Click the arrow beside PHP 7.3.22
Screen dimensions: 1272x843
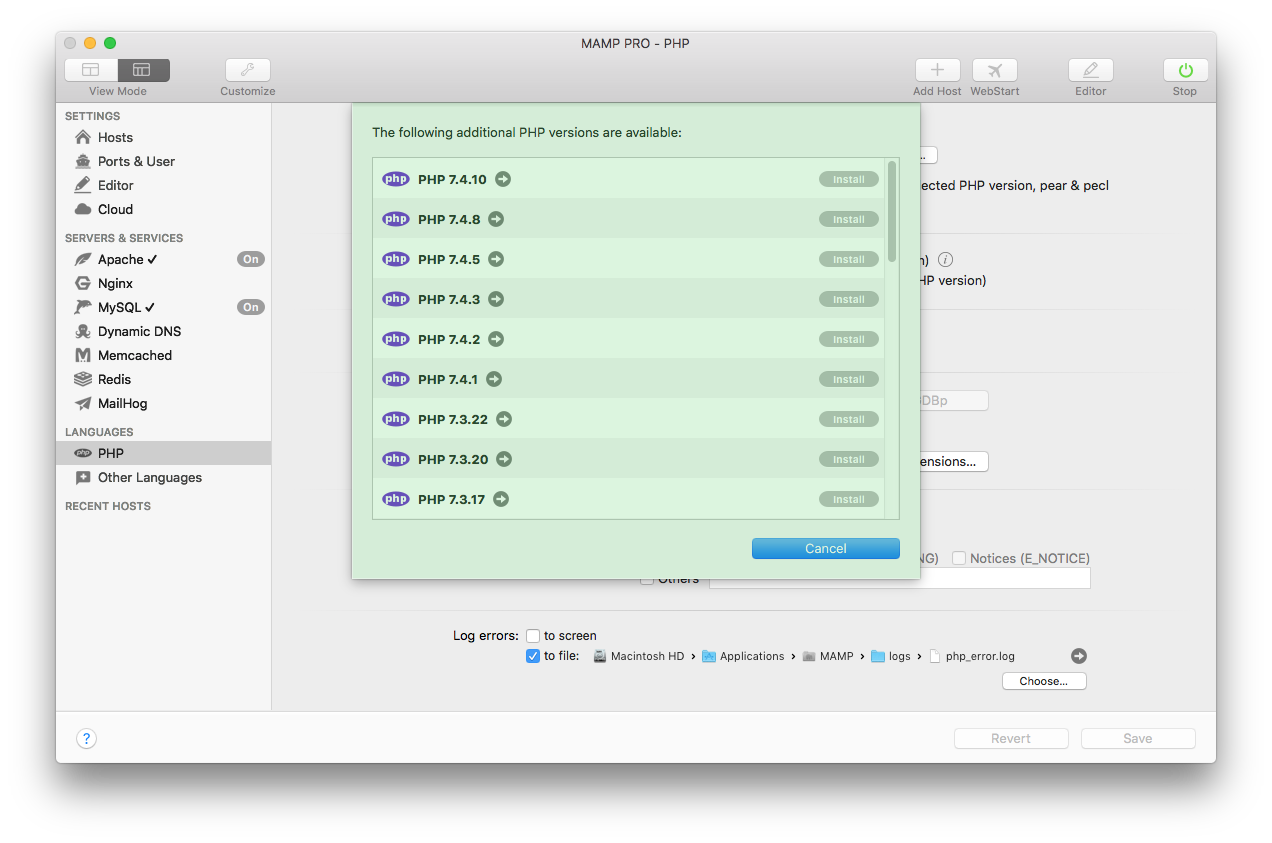coord(504,419)
